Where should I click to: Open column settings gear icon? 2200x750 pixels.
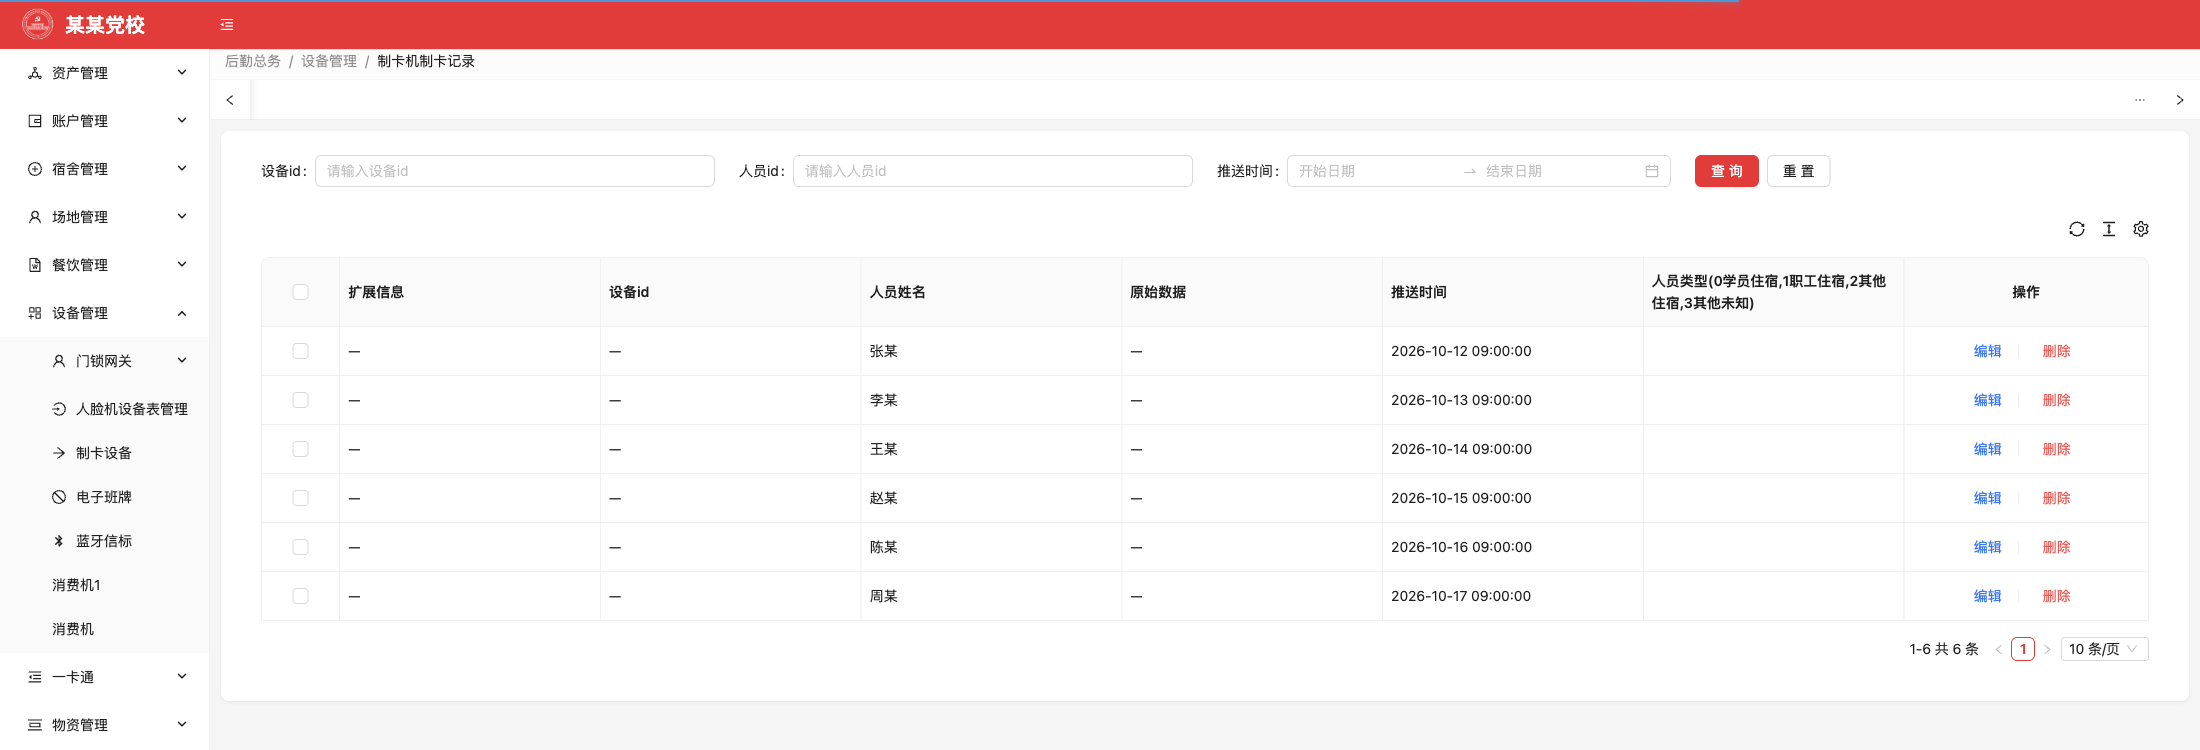(2141, 229)
